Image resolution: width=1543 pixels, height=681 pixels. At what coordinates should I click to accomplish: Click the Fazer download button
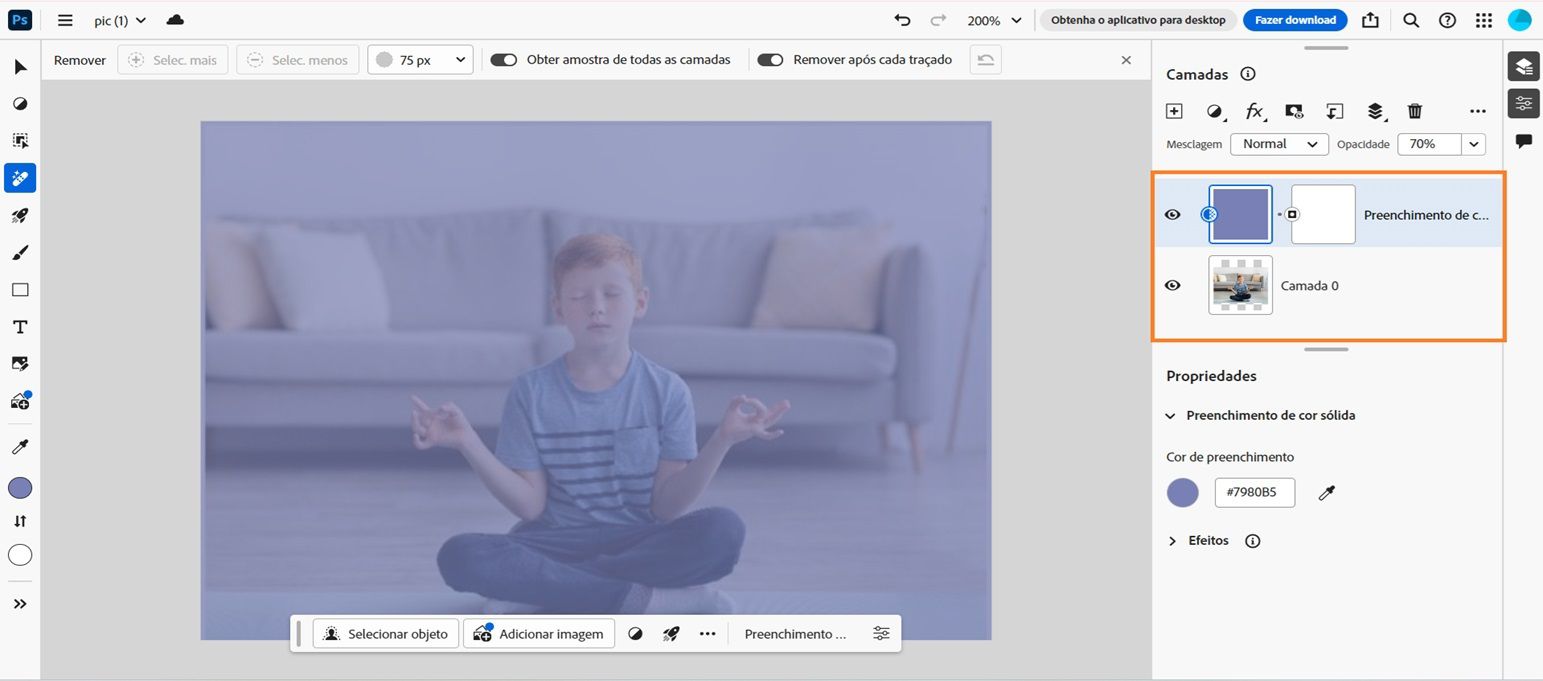1295,19
